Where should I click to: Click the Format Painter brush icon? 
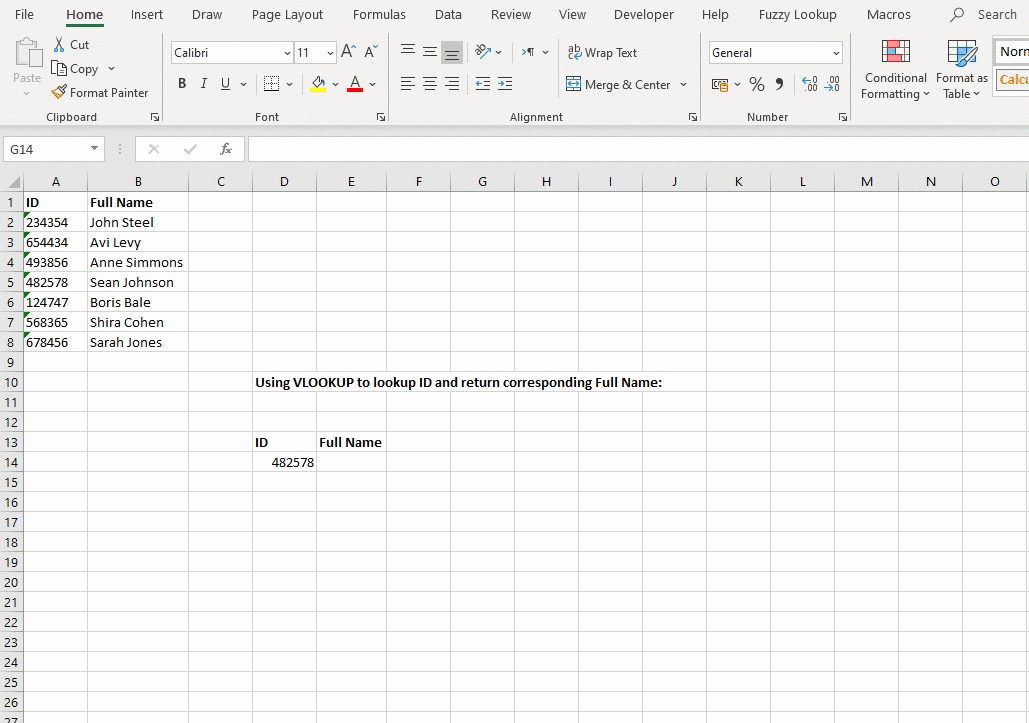(59, 93)
